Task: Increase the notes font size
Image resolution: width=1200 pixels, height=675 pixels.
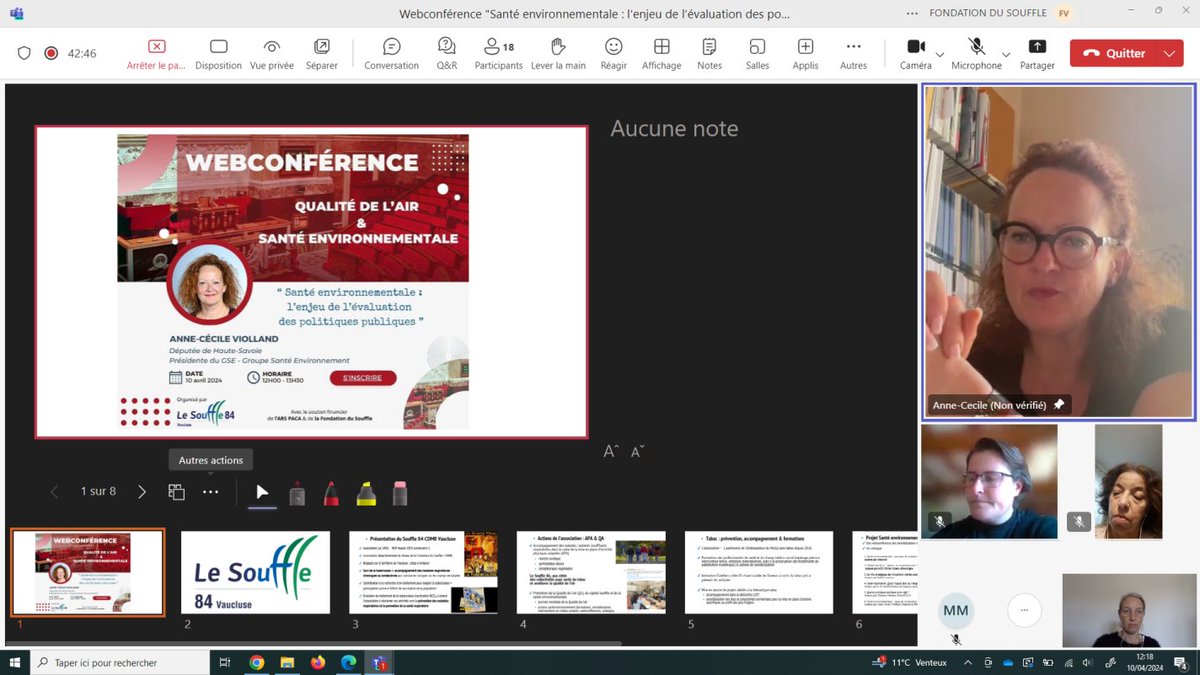Action: (611, 451)
